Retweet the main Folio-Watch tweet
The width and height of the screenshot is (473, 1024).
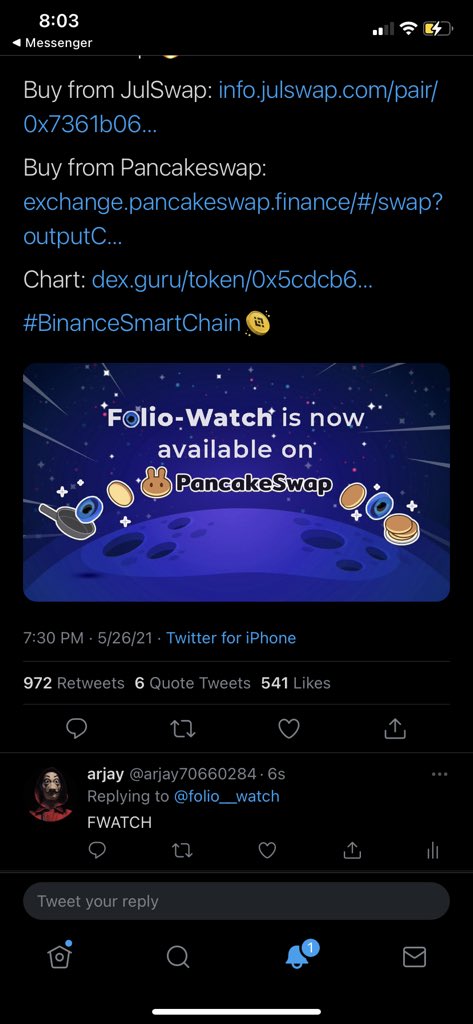pyautogui.click(x=182, y=729)
